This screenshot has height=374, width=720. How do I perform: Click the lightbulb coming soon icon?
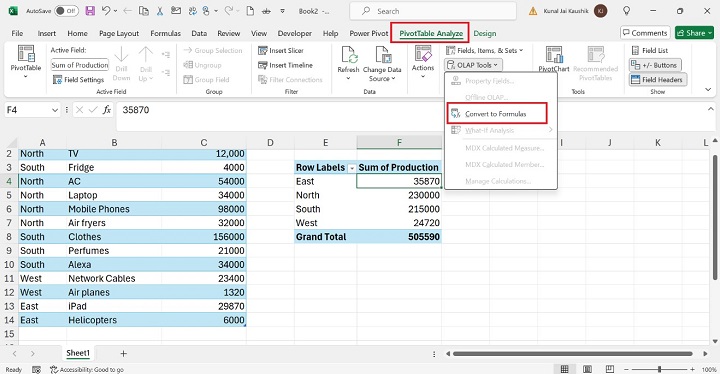(626, 11)
